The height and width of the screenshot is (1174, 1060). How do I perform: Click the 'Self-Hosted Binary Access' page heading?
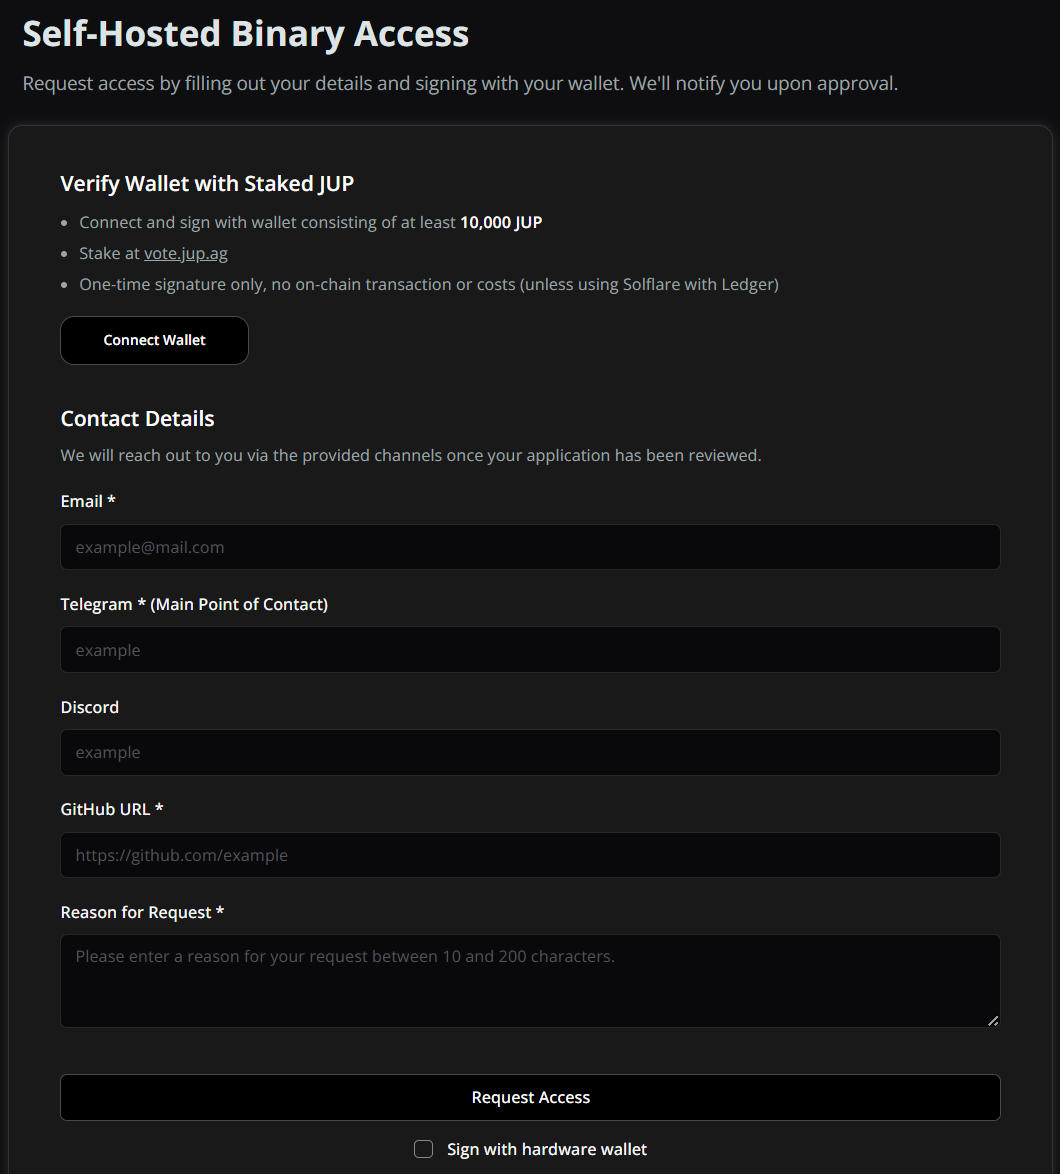(246, 34)
